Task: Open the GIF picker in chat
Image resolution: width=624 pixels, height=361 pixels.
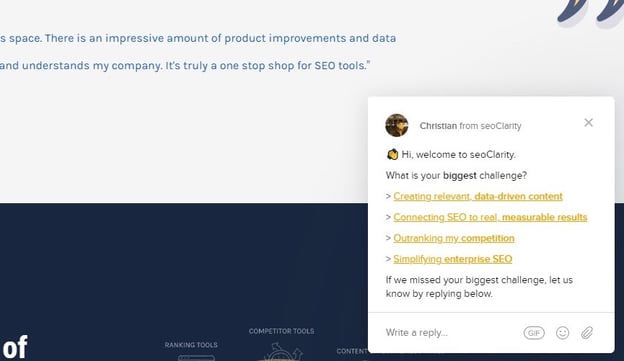Action: pos(534,333)
